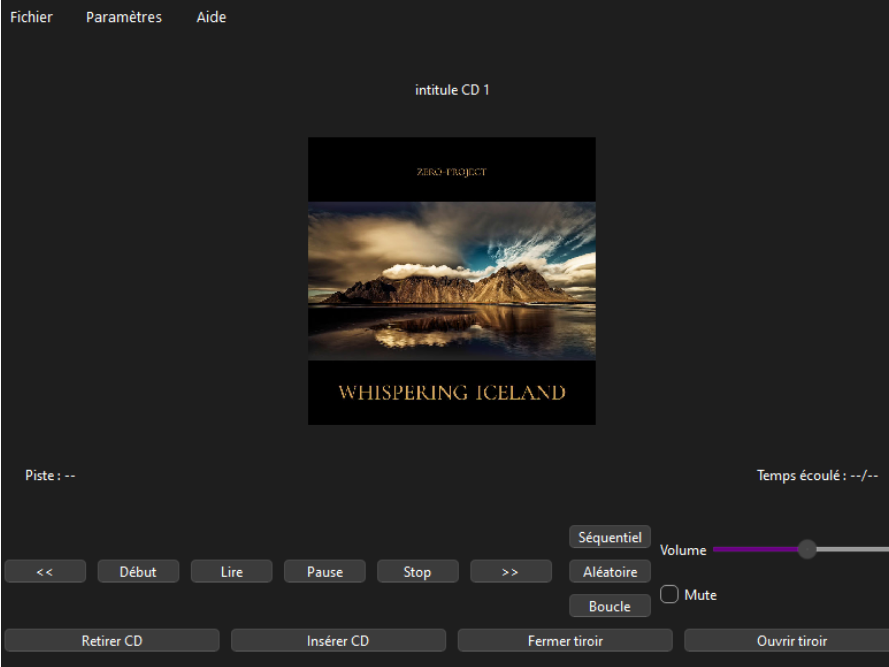
Task: Check the Mute checkbox
Action: point(670,595)
